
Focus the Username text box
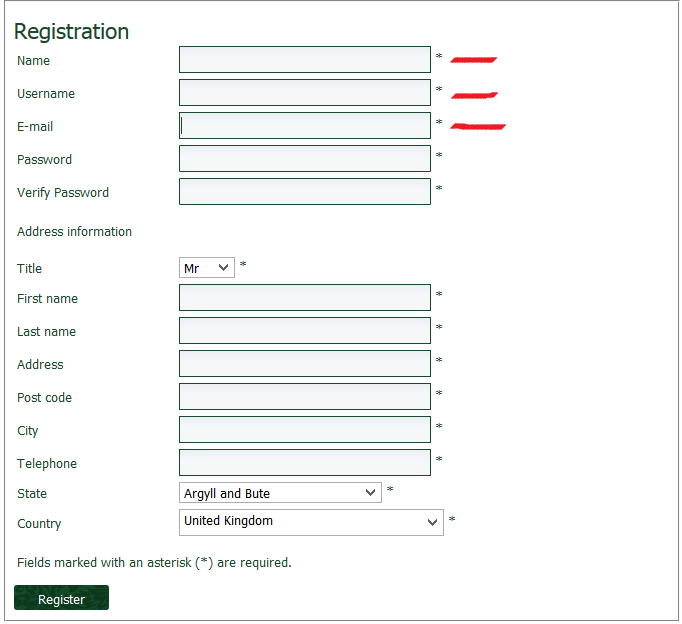304,93
